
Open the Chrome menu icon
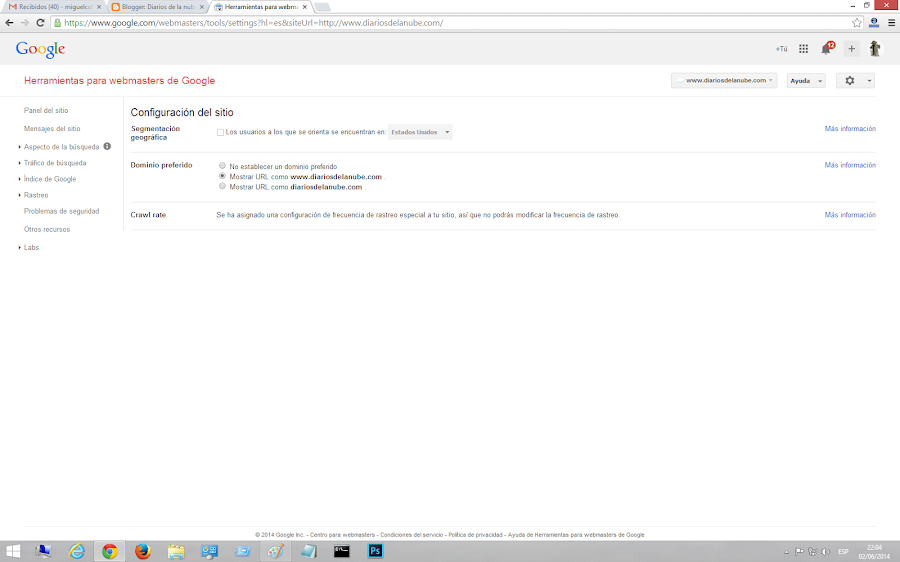coord(891,23)
